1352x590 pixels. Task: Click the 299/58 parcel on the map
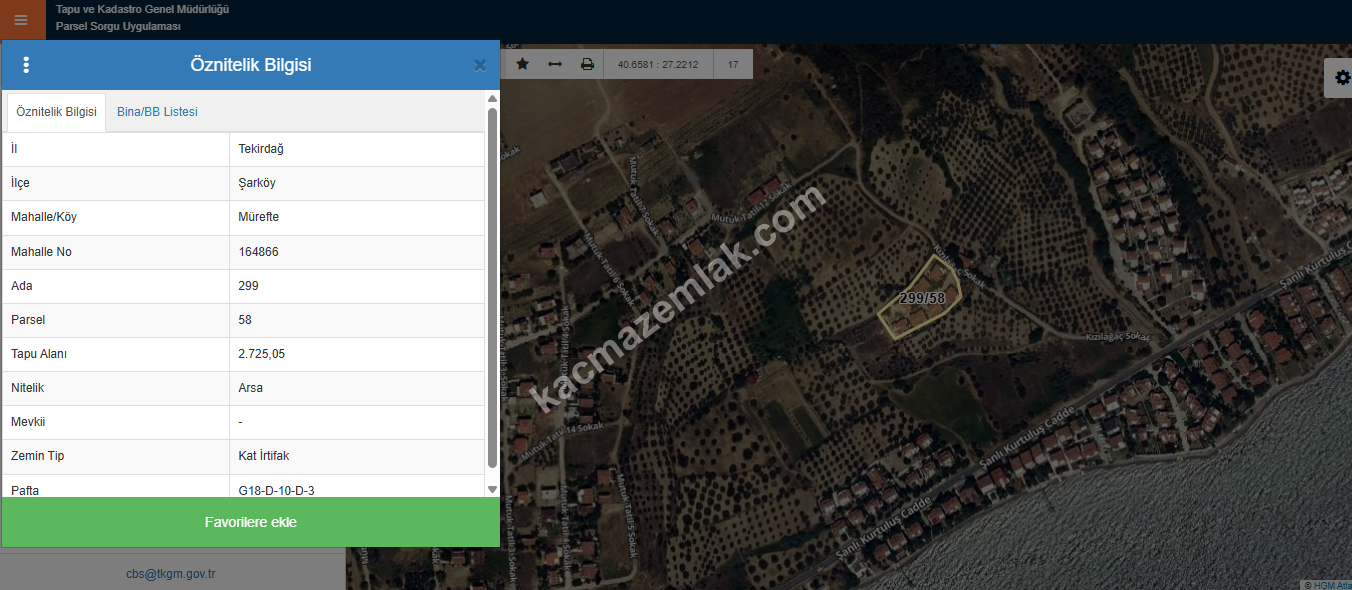(921, 299)
